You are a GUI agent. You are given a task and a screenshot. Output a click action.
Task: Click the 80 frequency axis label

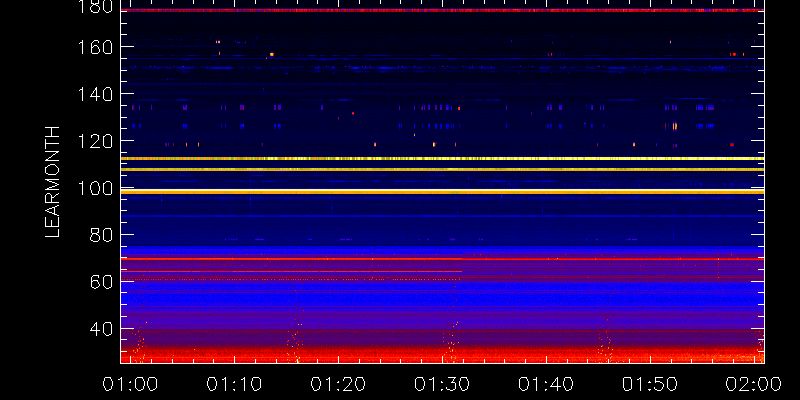pyautogui.click(x=101, y=235)
